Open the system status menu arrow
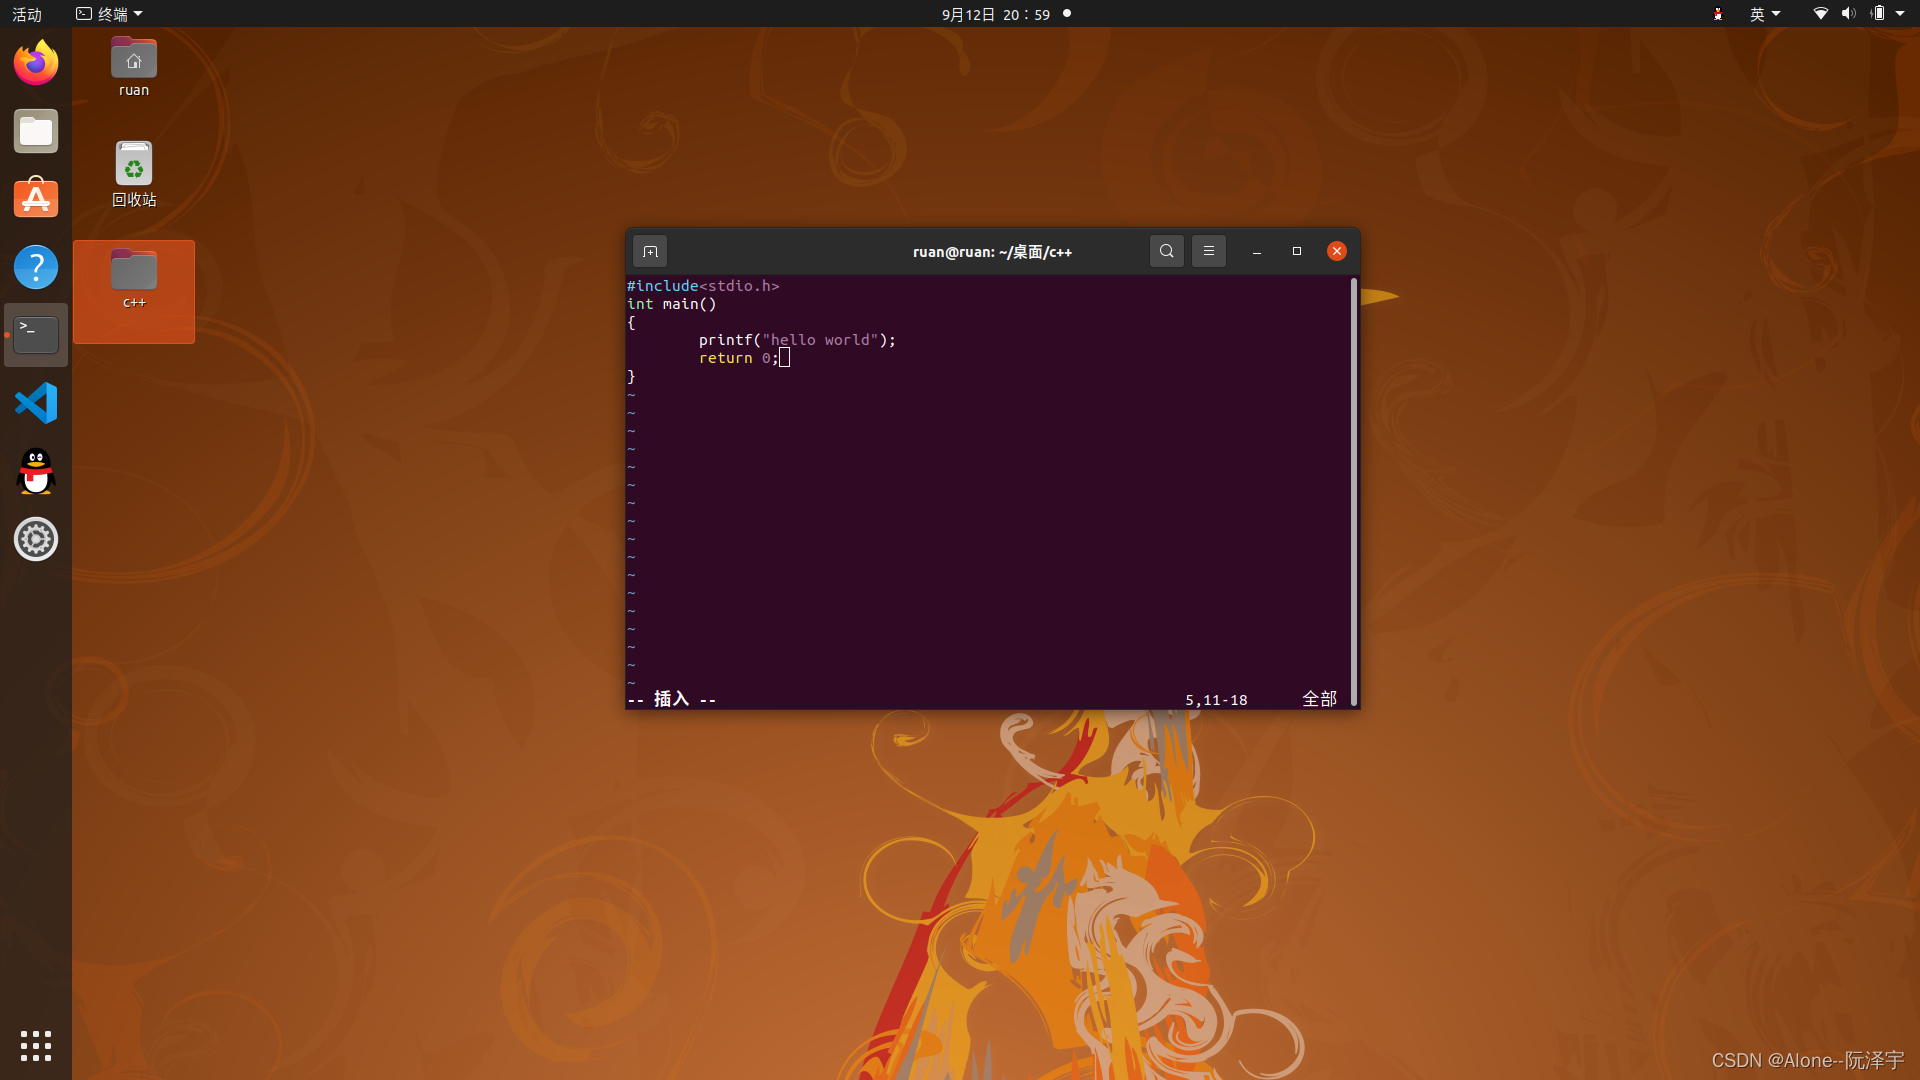The image size is (1920, 1080). click(1900, 14)
